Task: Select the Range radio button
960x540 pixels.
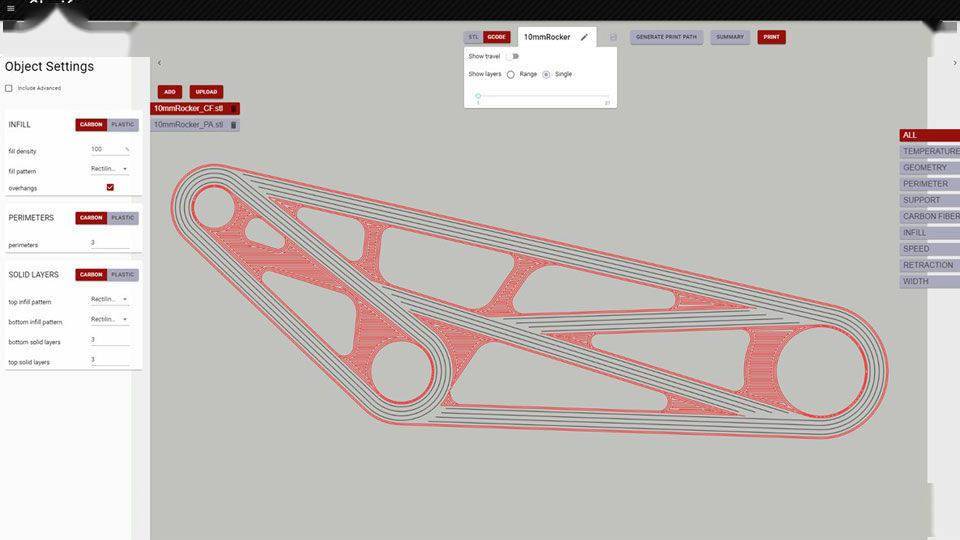Action: 511,74
